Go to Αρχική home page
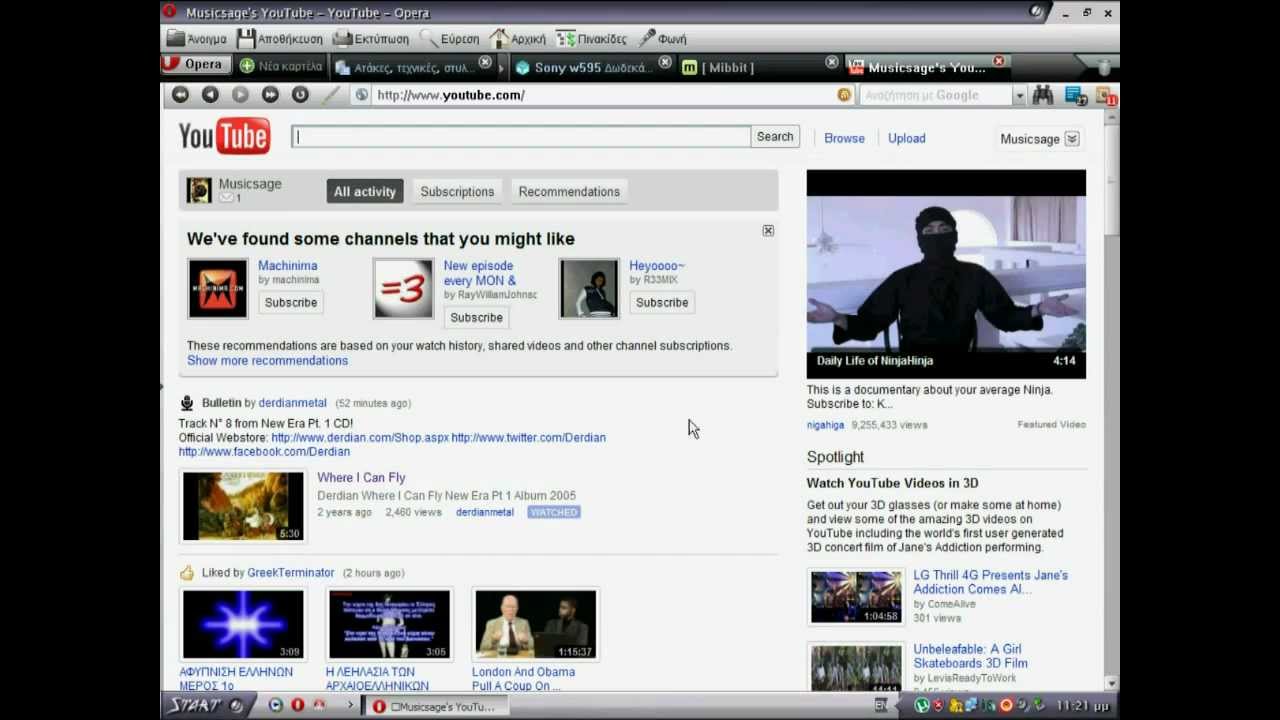This screenshot has height=720, width=1280. coord(518,39)
